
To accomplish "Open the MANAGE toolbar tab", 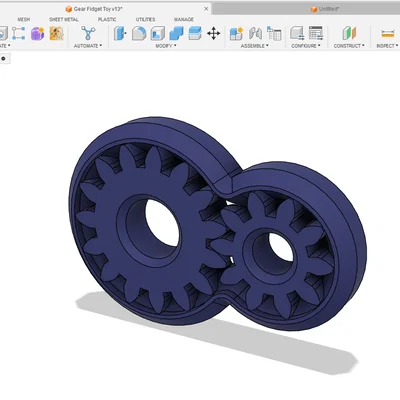I will tap(184, 19).
